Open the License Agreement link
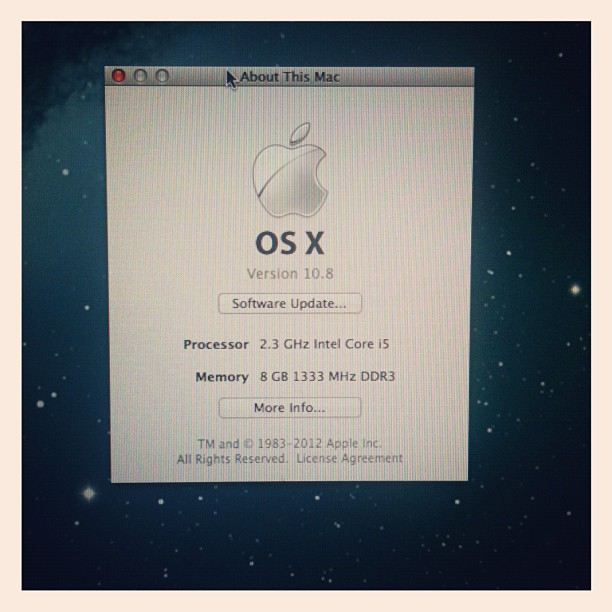The height and width of the screenshot is (612, 612). tap(349, 458)
